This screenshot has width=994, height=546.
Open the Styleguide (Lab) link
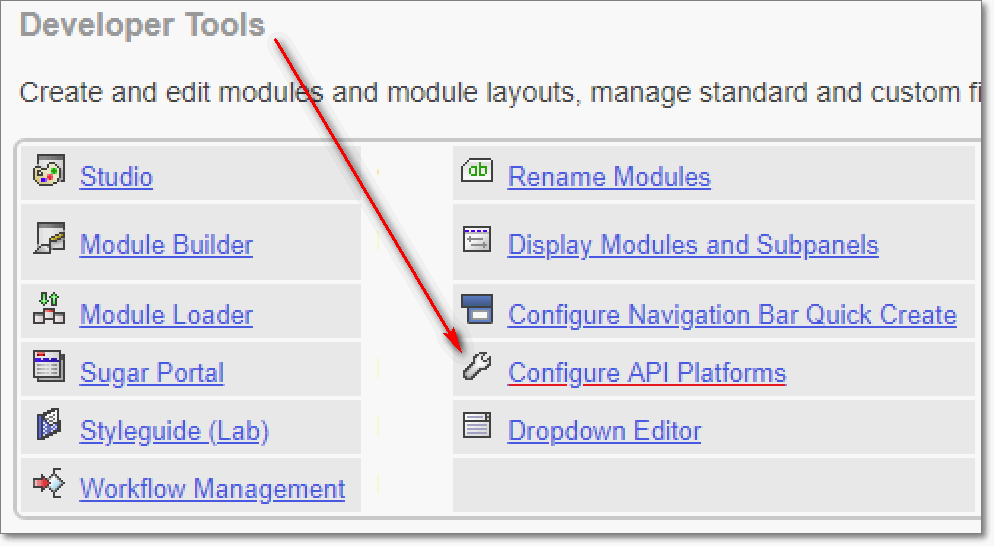tap(174, 431)
